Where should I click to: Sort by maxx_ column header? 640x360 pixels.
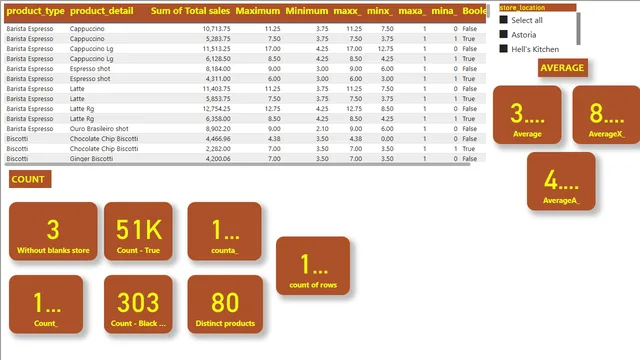point(347,11)
